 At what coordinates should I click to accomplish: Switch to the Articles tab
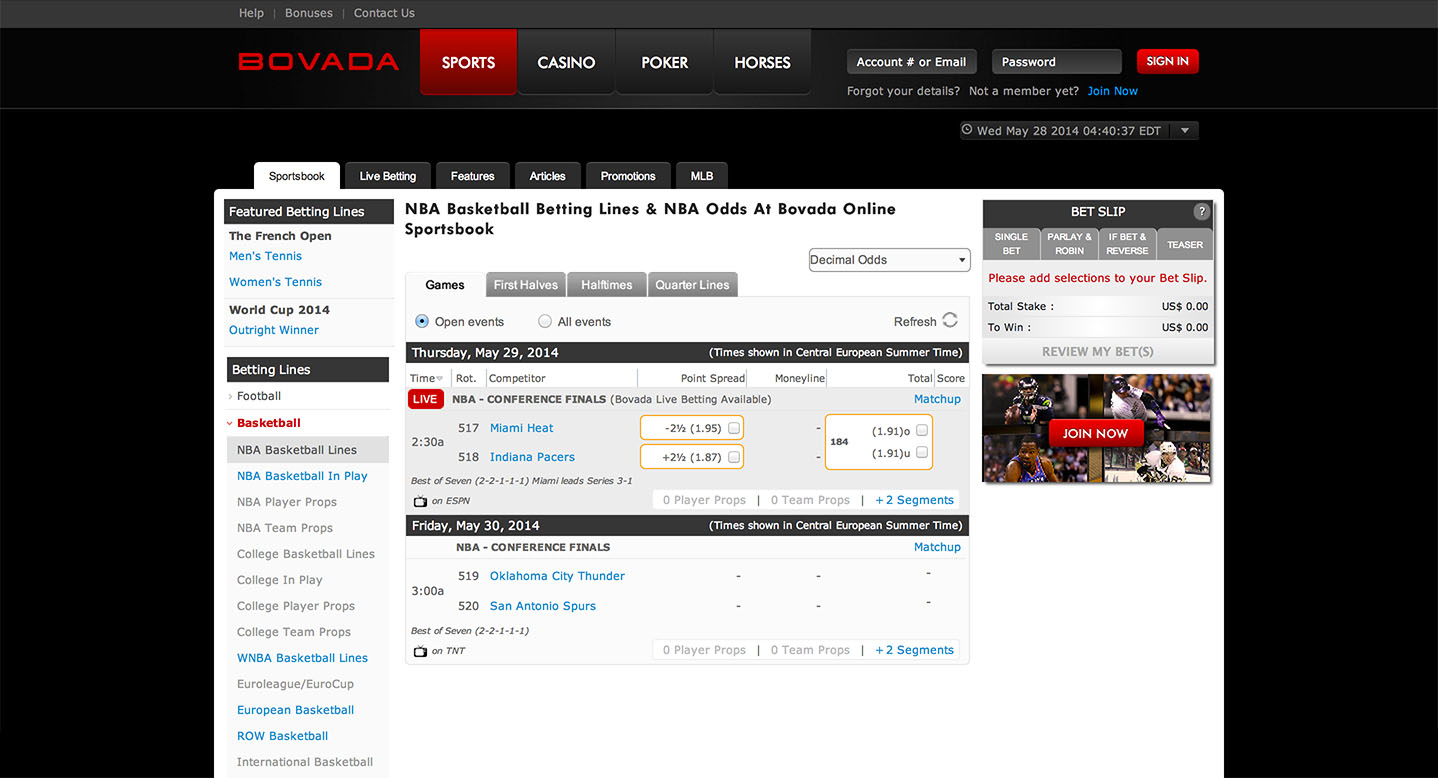click(548, 176)
